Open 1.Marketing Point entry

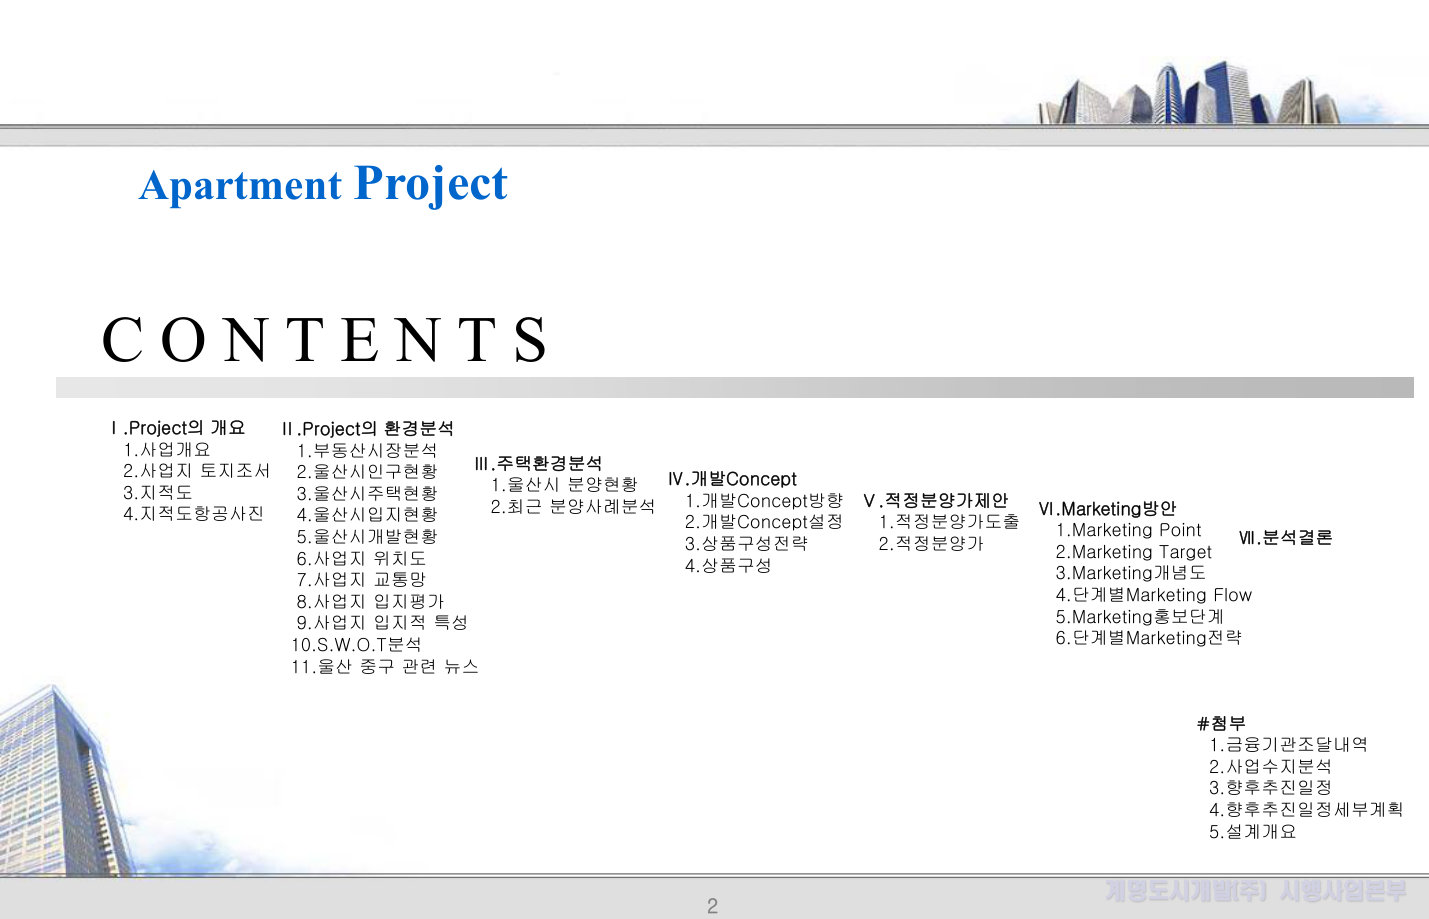1129,530
